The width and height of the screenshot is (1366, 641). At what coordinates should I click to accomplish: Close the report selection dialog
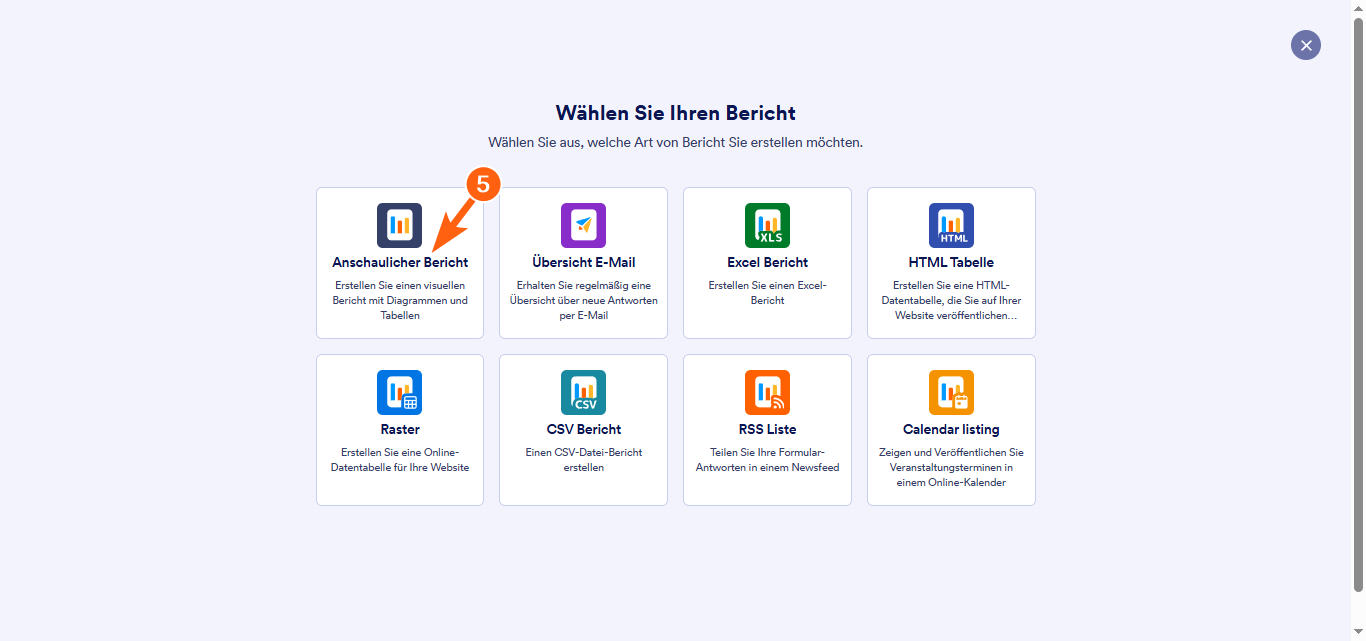point(1306,45)
